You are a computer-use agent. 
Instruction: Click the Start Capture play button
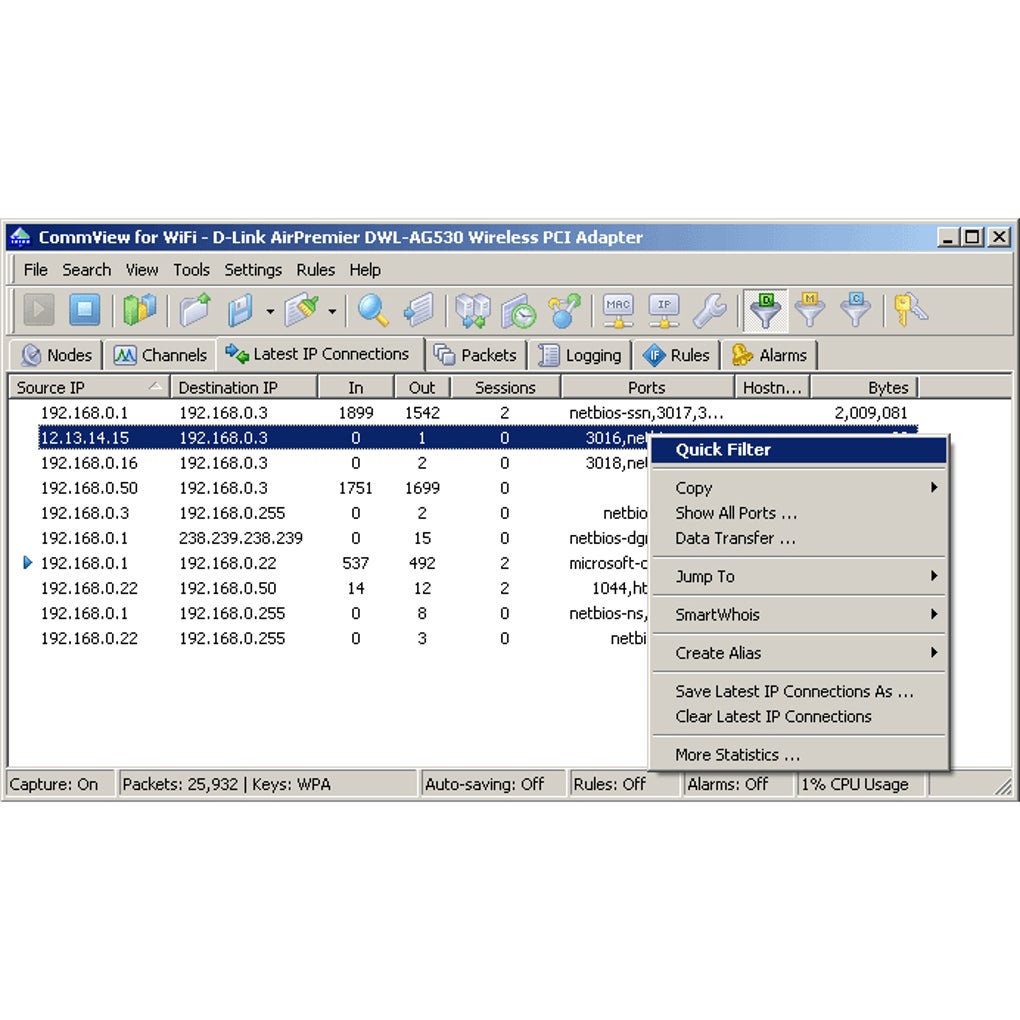[39, 310]
